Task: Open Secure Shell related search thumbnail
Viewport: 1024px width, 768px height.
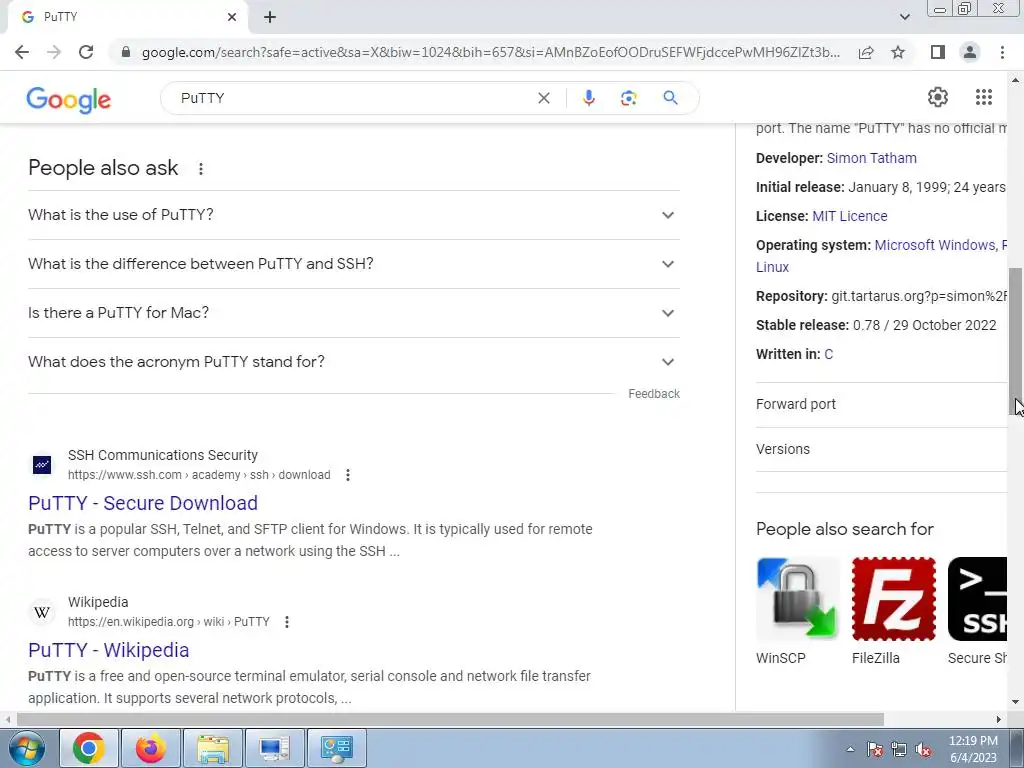Action: [977, 599]
